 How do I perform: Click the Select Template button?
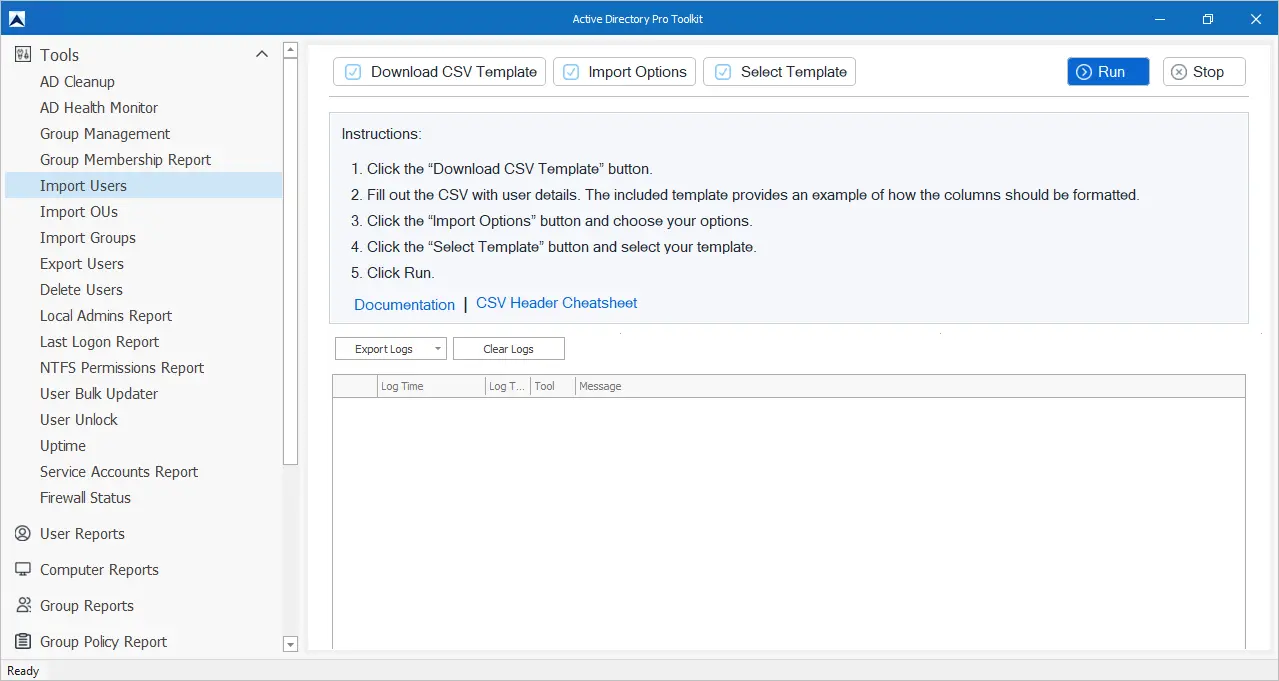779,72
